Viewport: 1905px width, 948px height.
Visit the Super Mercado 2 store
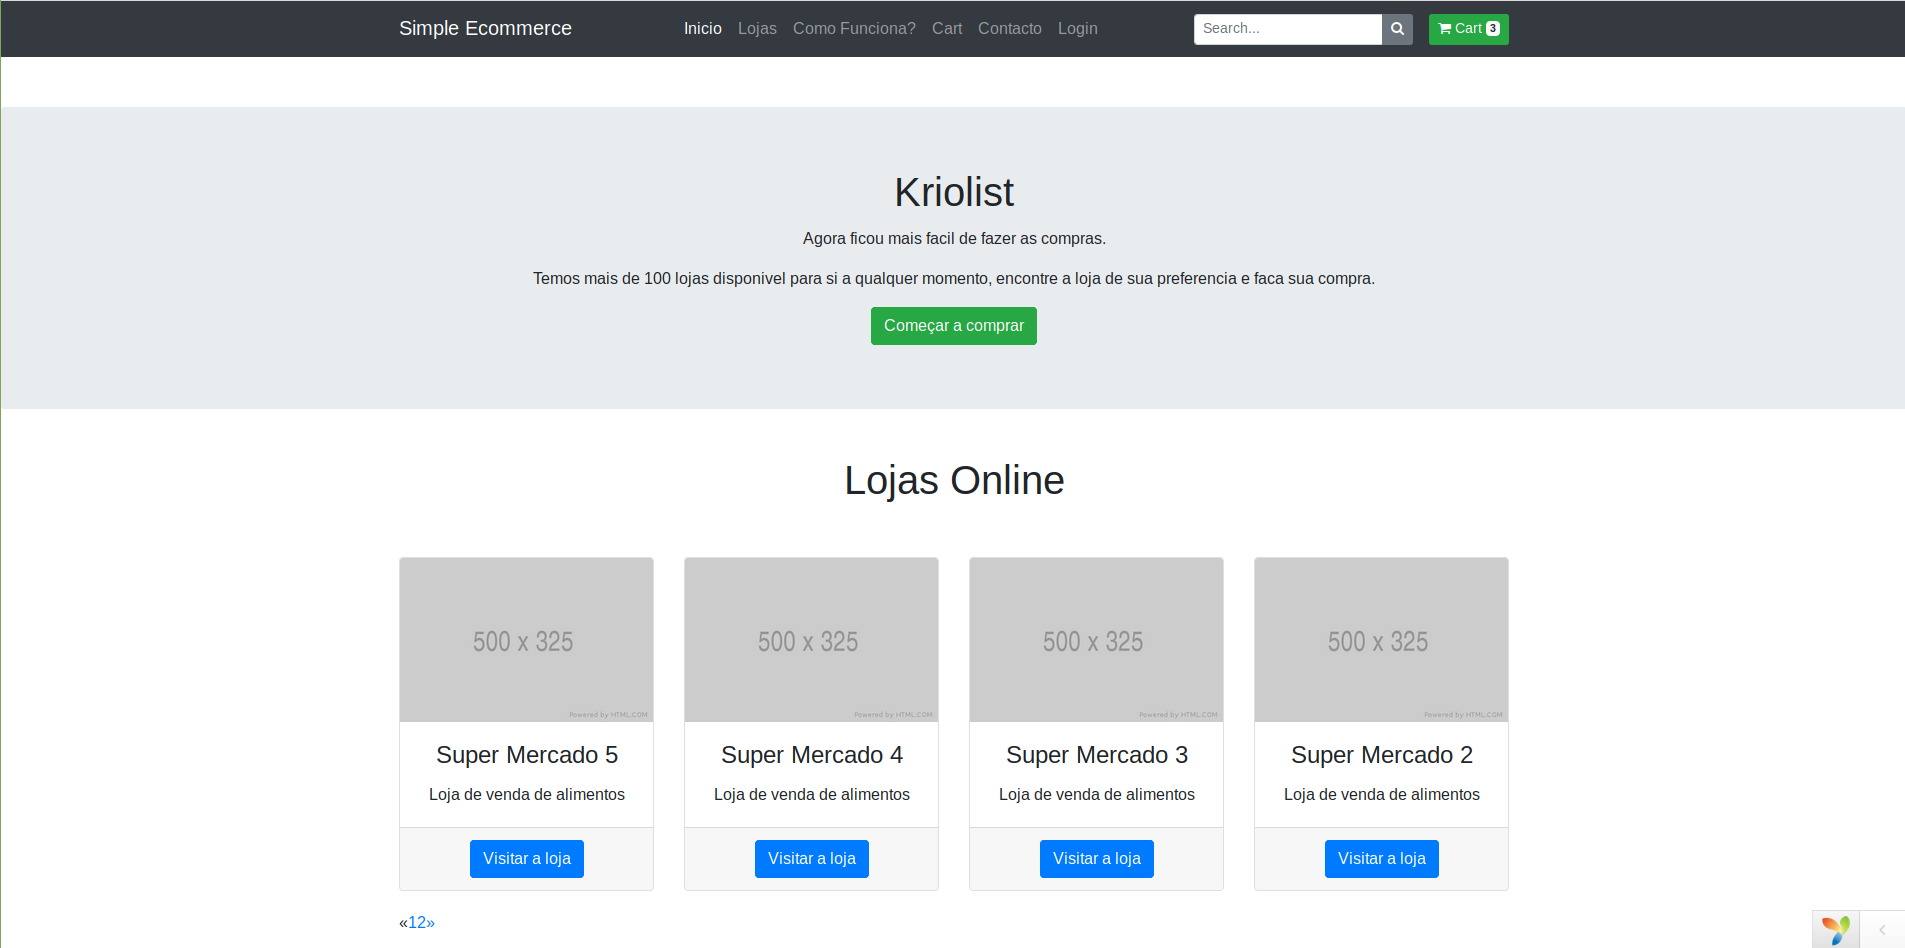pos(1382,859)
